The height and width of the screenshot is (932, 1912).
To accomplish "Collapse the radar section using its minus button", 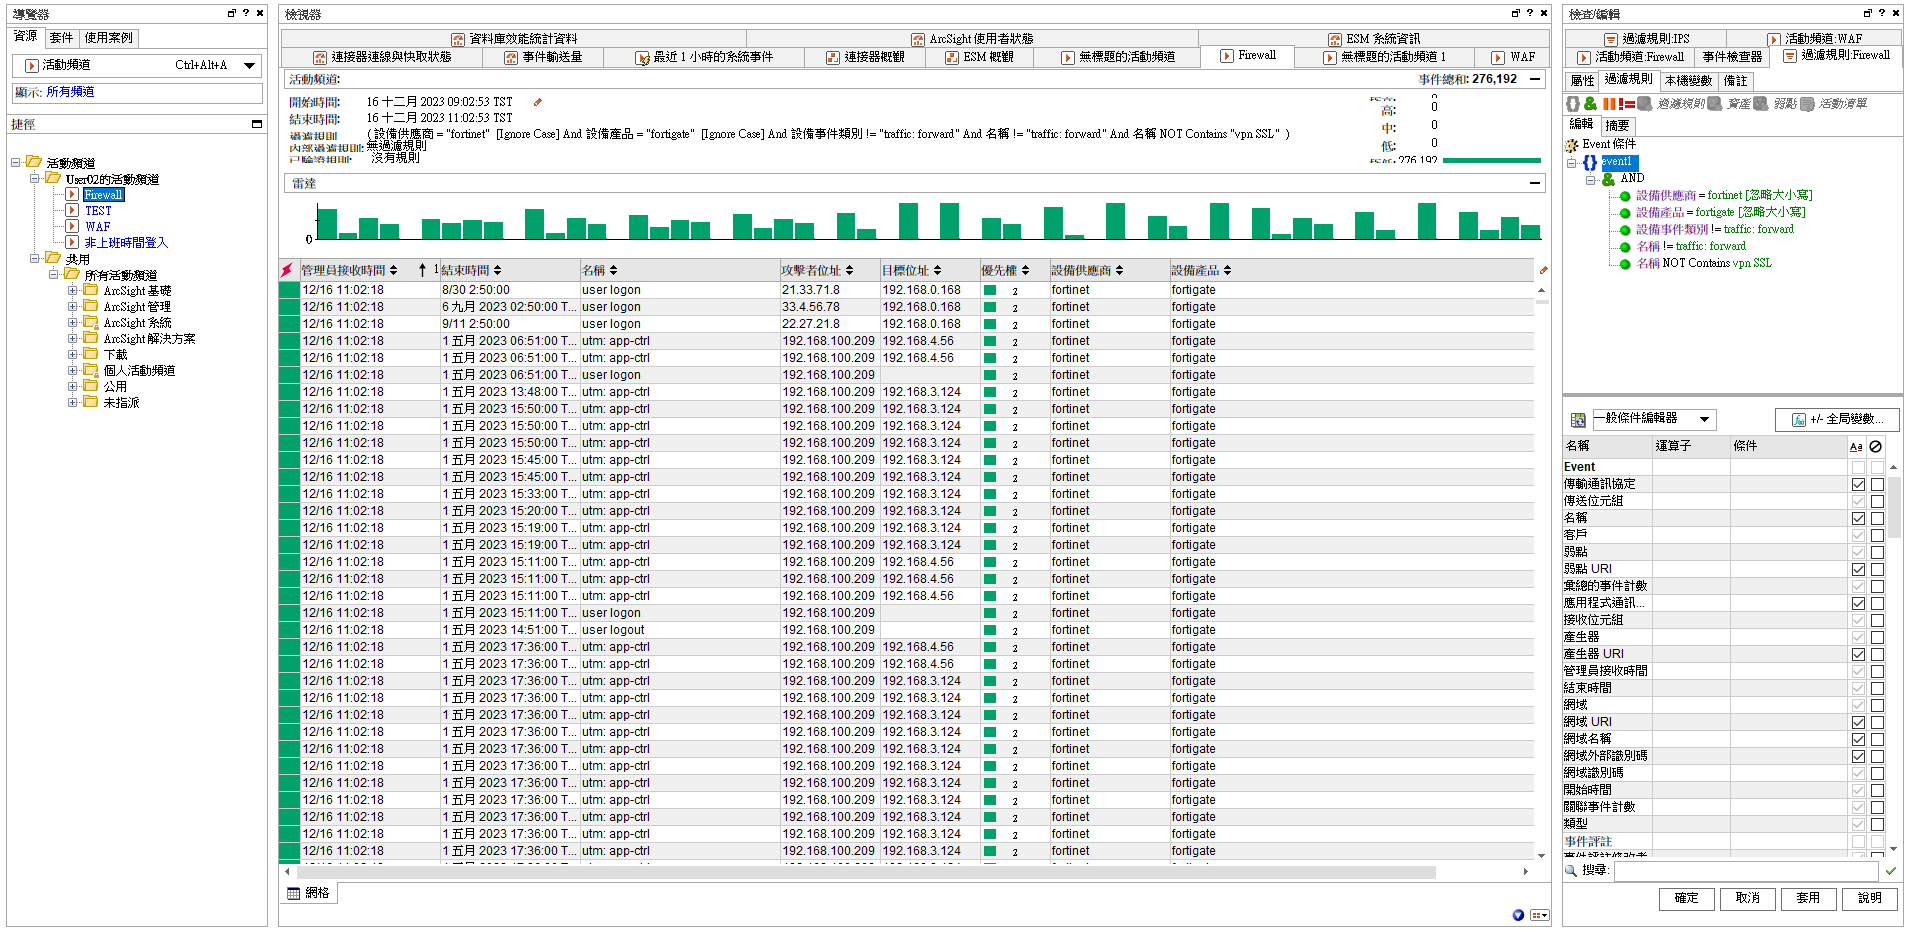I will pos(1535,183).
